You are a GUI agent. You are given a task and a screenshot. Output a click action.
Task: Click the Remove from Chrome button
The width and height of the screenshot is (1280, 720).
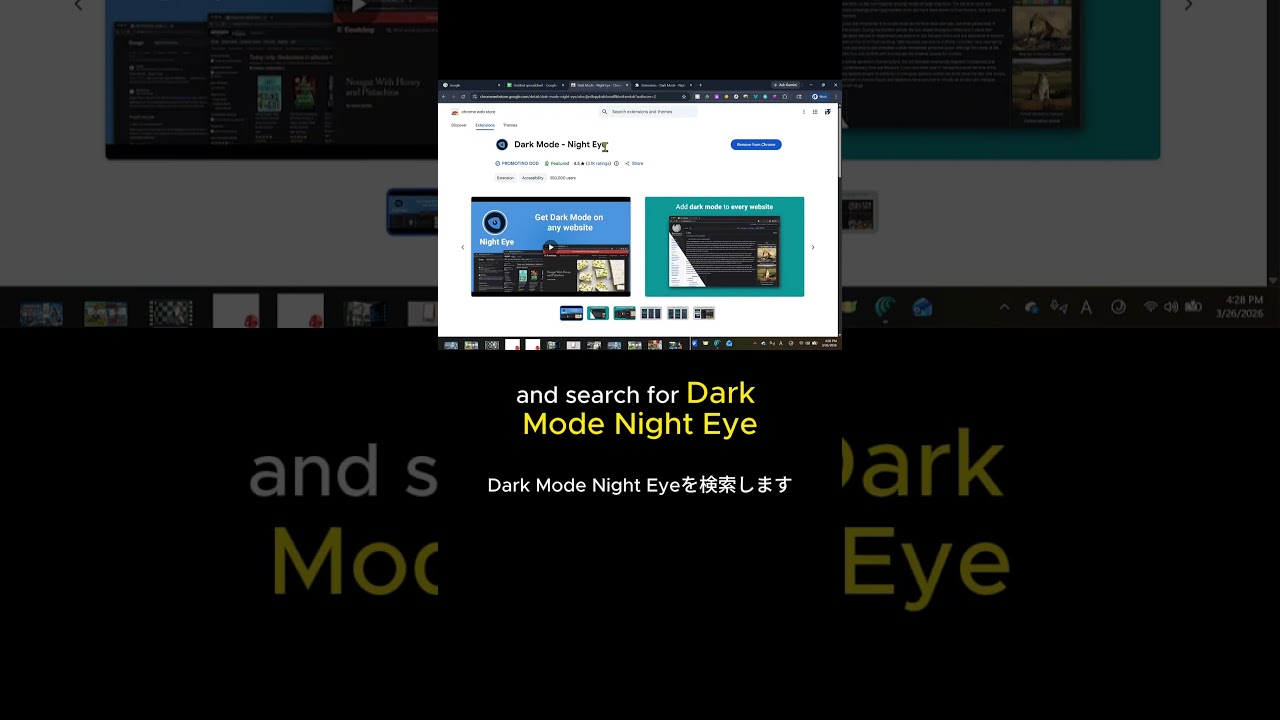point(756,145)
